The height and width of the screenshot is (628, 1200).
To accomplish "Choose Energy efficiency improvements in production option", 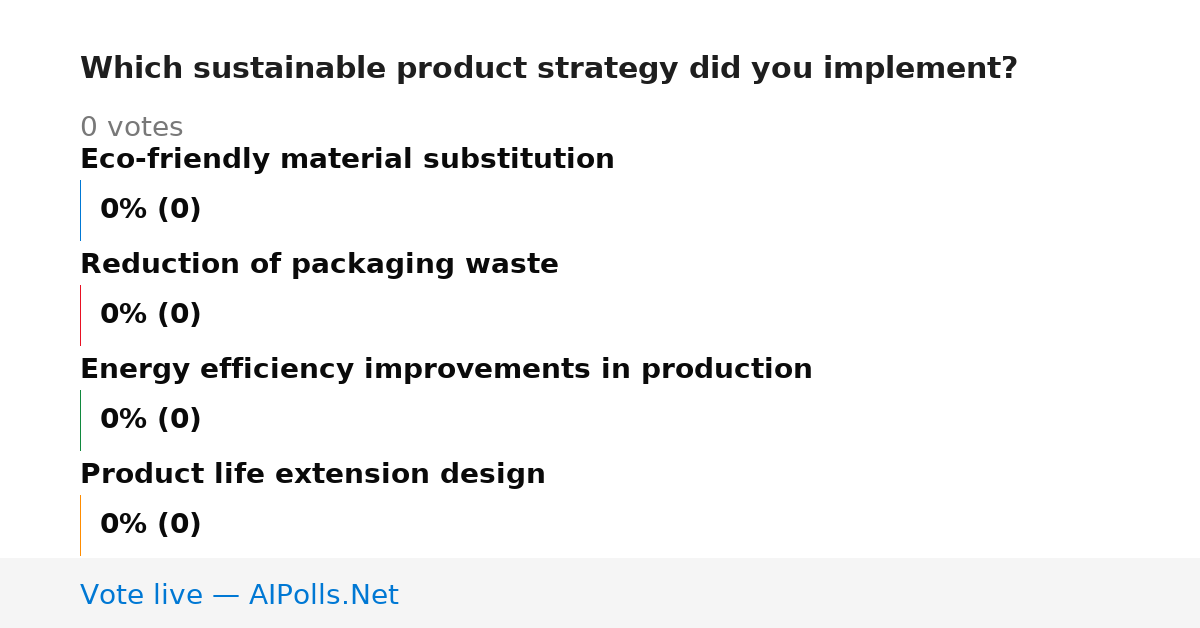I will tap(446, 369).
